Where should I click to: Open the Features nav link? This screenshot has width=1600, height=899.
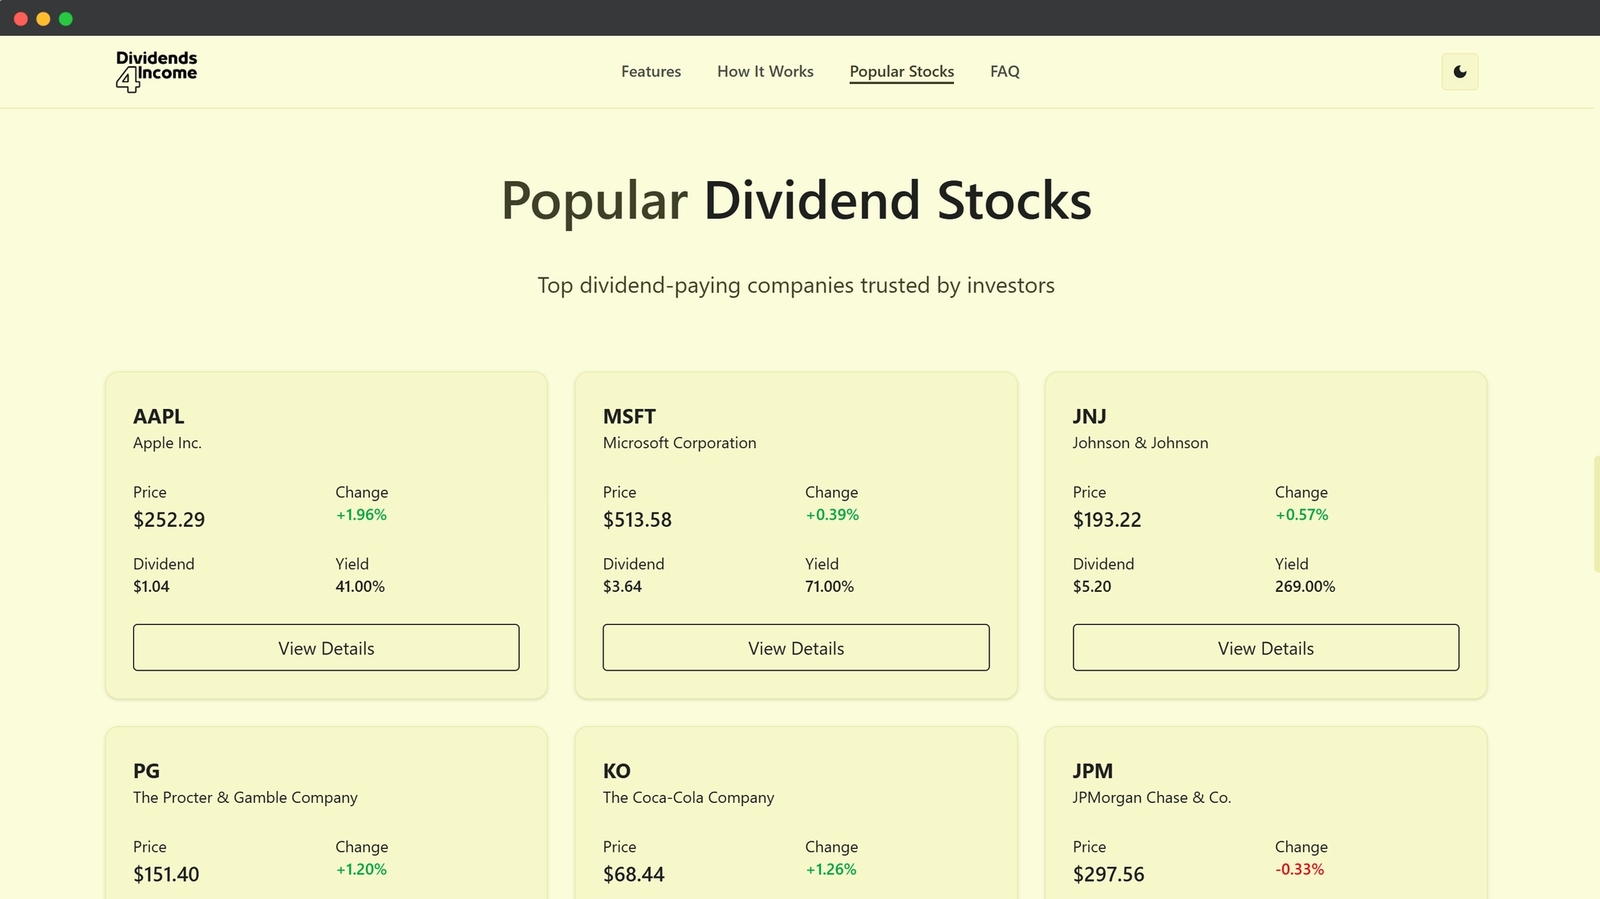(x=651, y=72)
